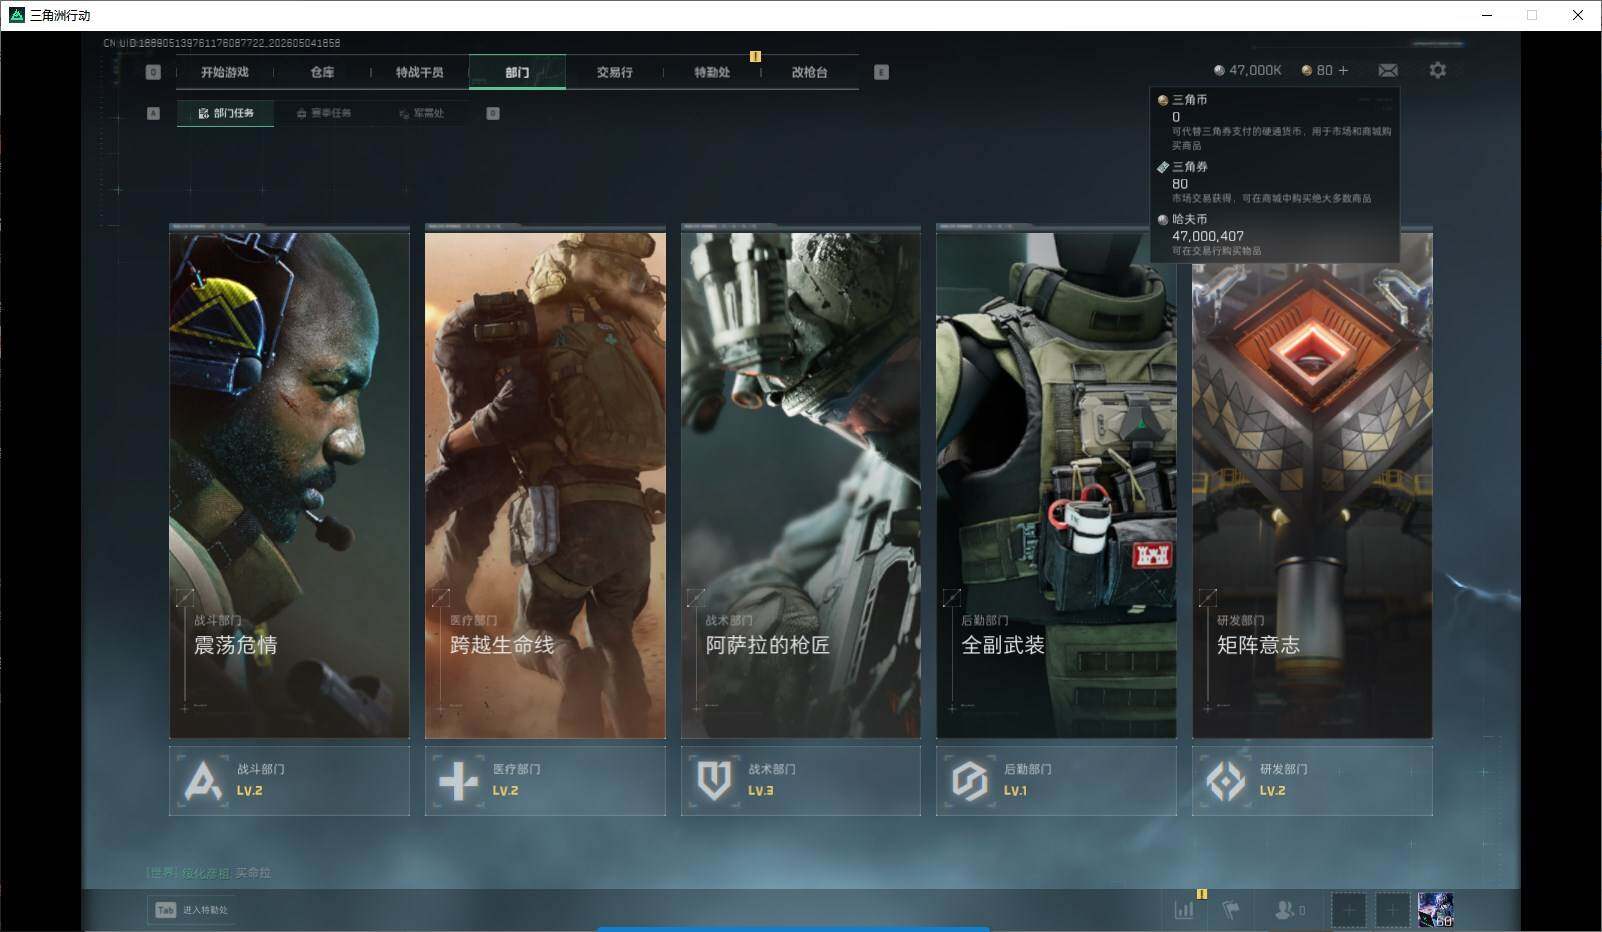Switch to the 改枪台 tab

click(x=809, y=72)
